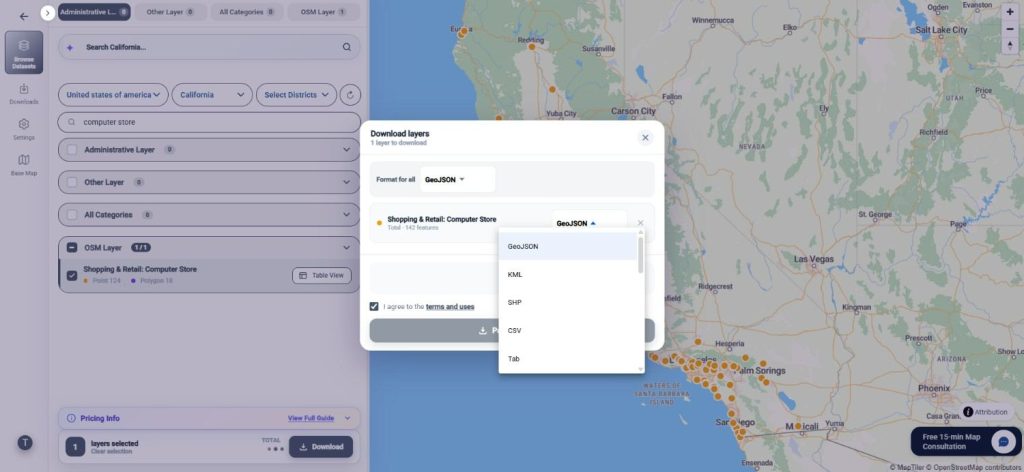Reset map bearing with compass button
1024x472 pixels.
coord(1010,45)
